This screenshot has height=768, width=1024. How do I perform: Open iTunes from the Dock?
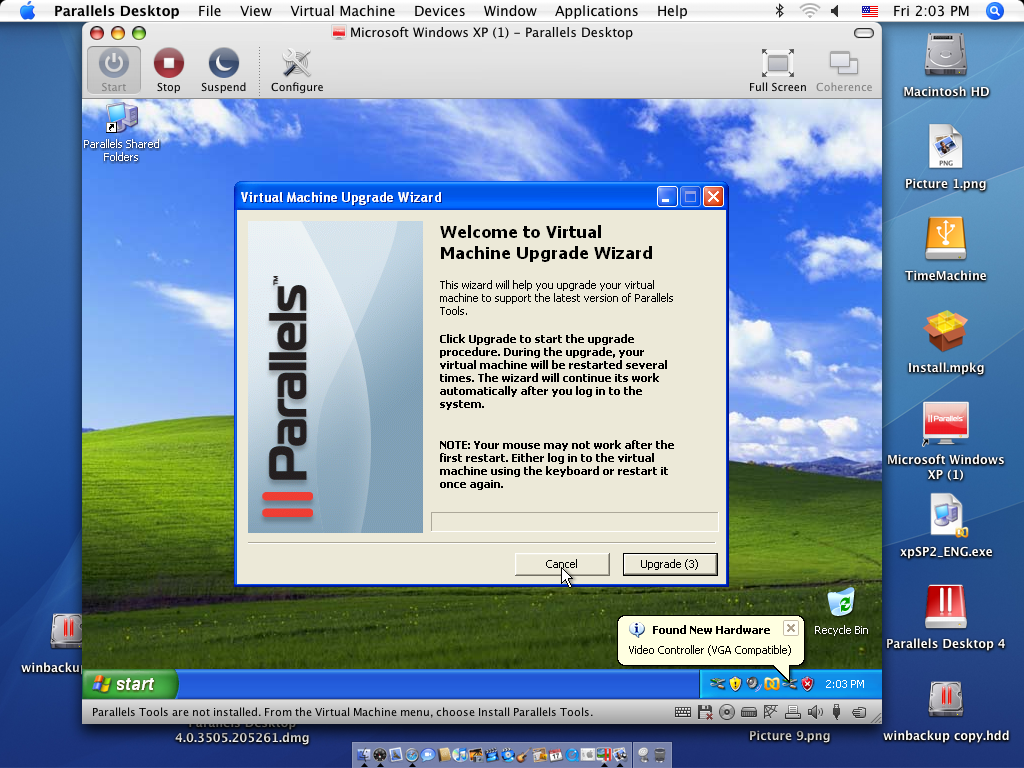pyautogui.click(x=459, y=755)
